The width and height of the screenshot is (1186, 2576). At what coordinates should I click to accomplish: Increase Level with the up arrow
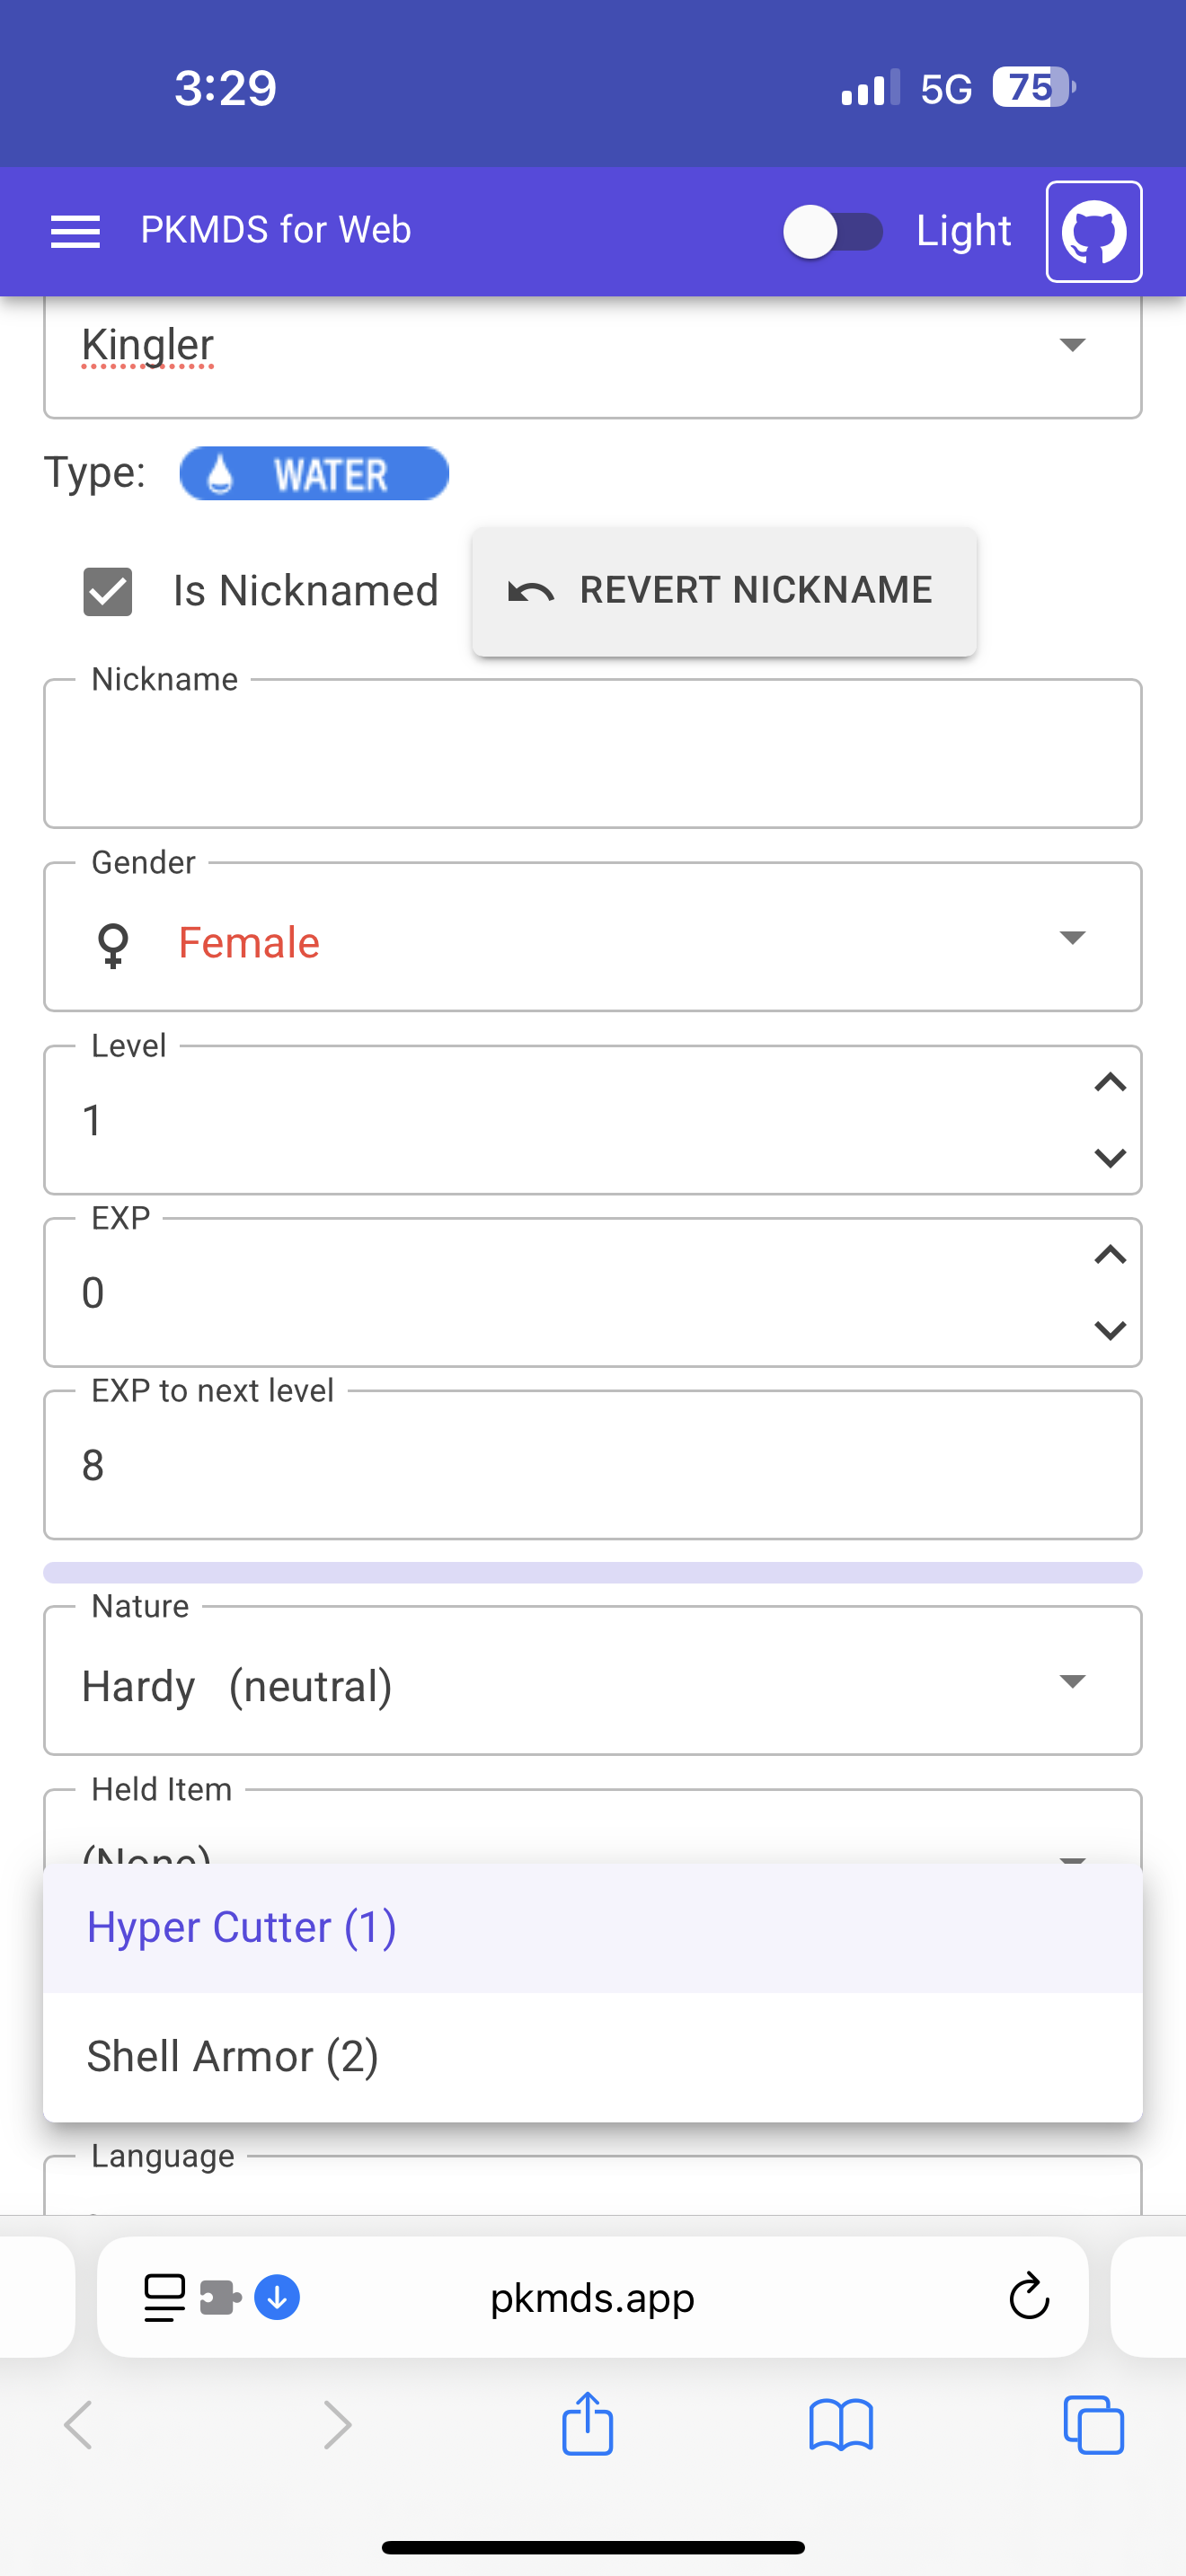click(x=1110, y=1083)
